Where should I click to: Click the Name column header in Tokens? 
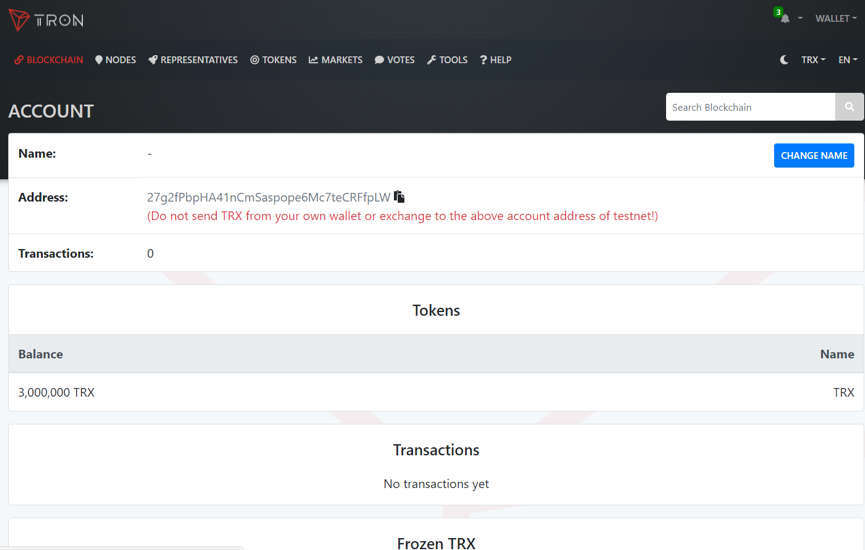click(x=837, y=354)
